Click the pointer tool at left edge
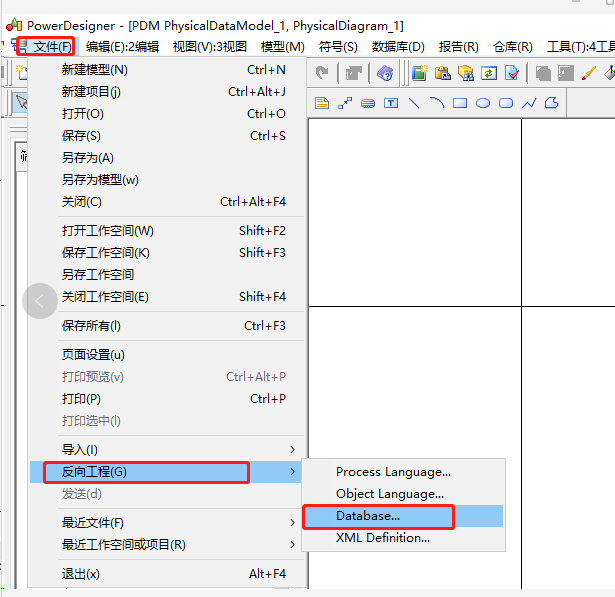The height and width of the screenshot is (597, 615). [x=21, y=103]
